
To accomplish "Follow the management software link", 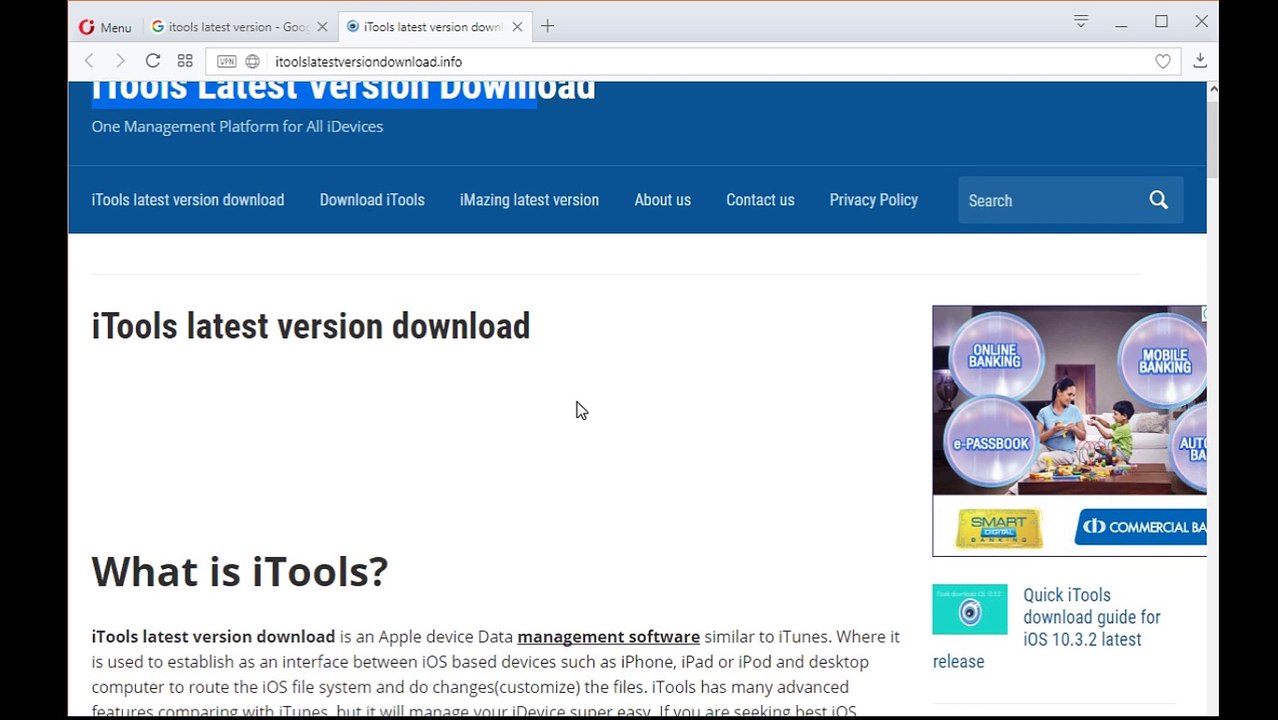I will point(608,636).
